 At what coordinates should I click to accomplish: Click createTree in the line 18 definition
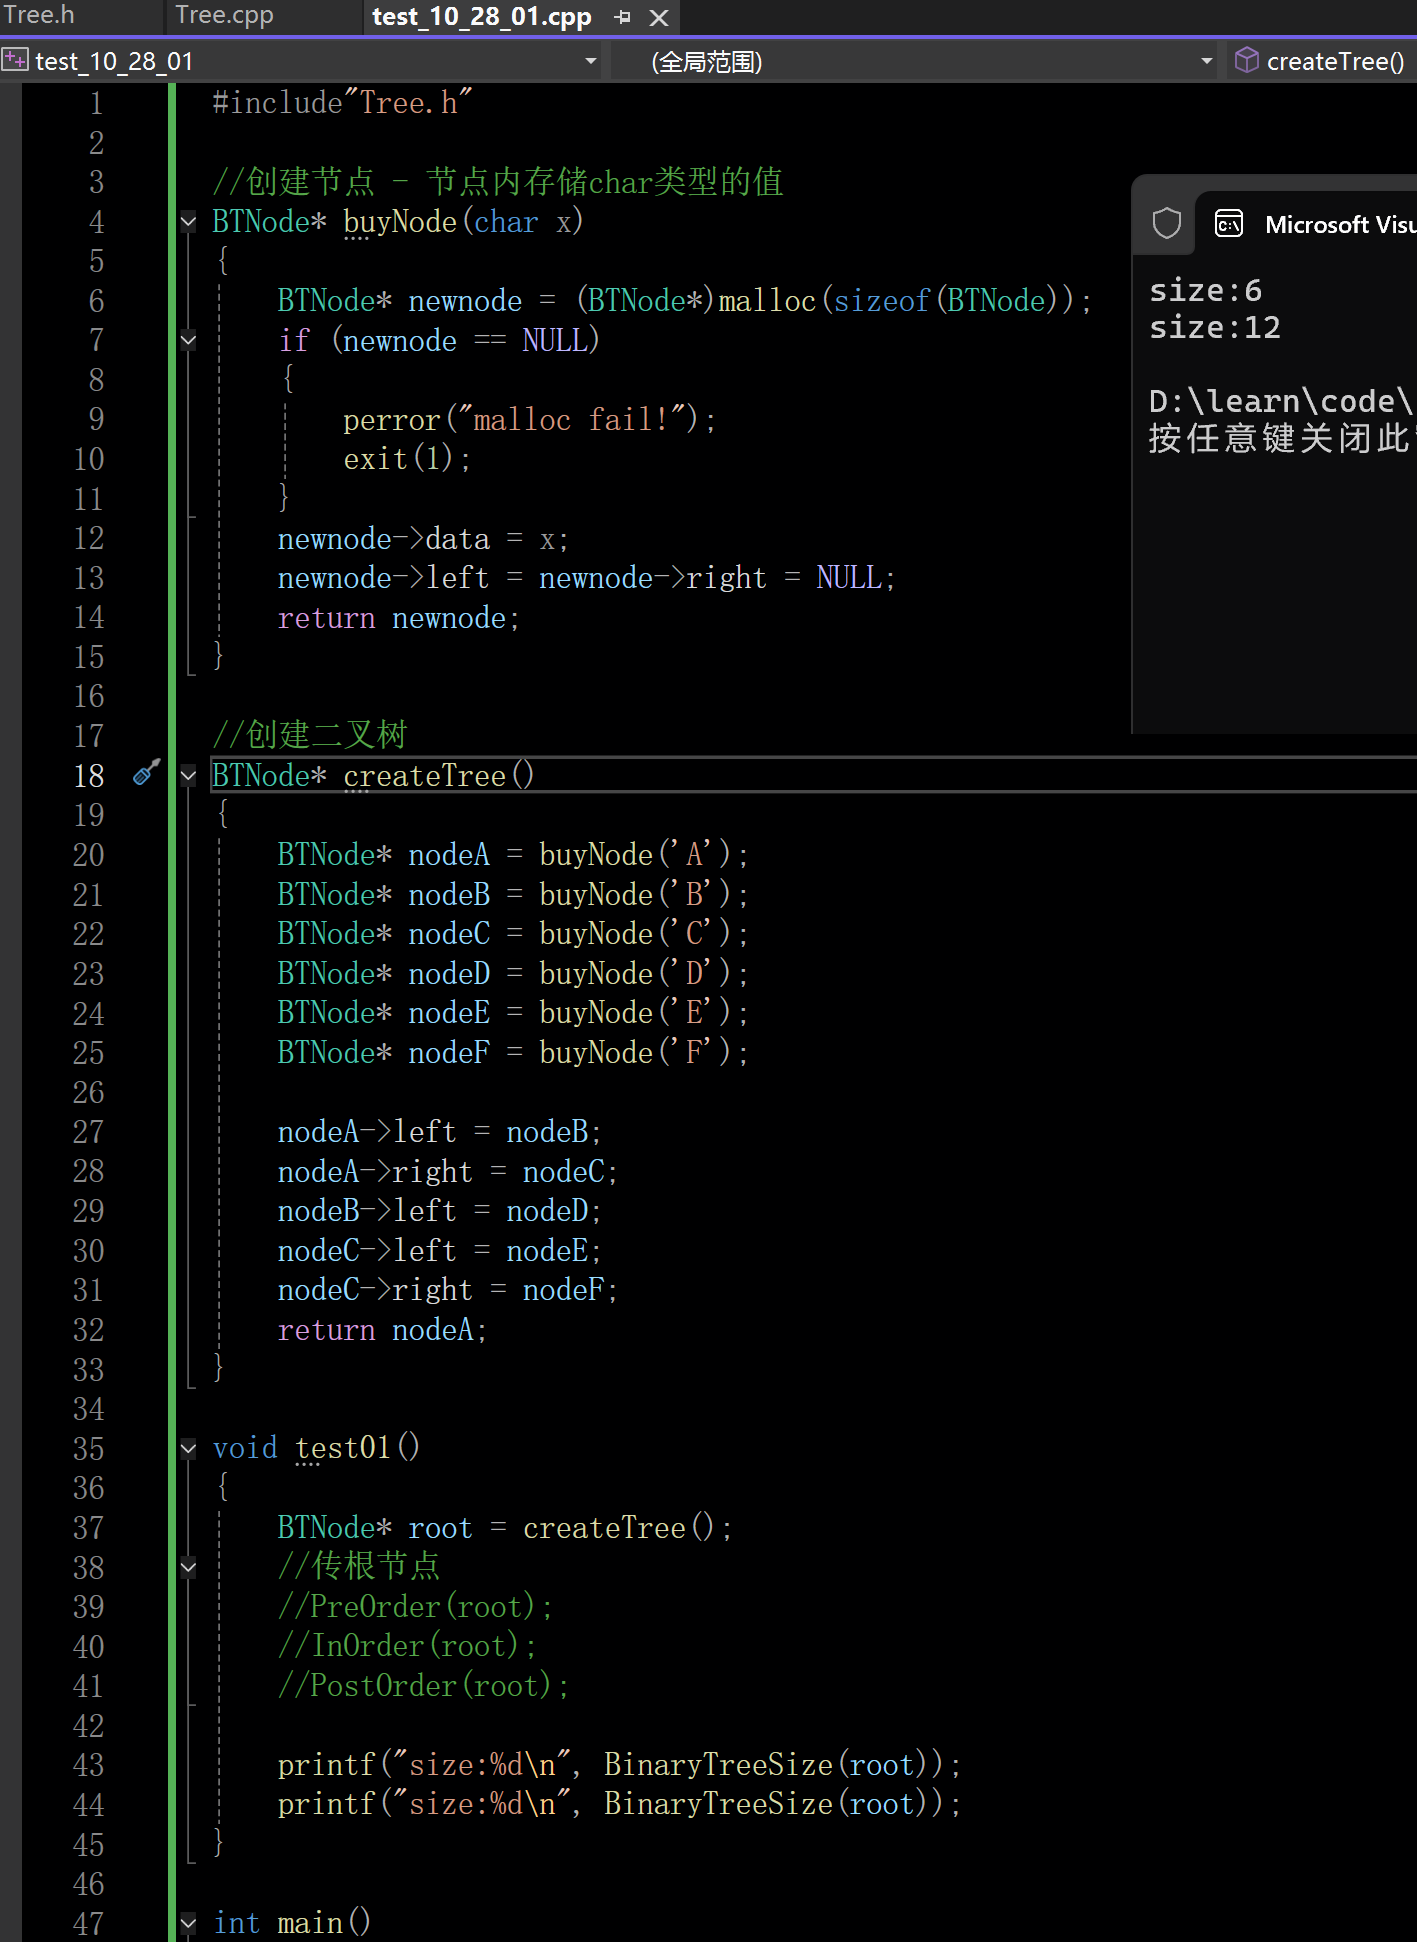pos(425,775)
